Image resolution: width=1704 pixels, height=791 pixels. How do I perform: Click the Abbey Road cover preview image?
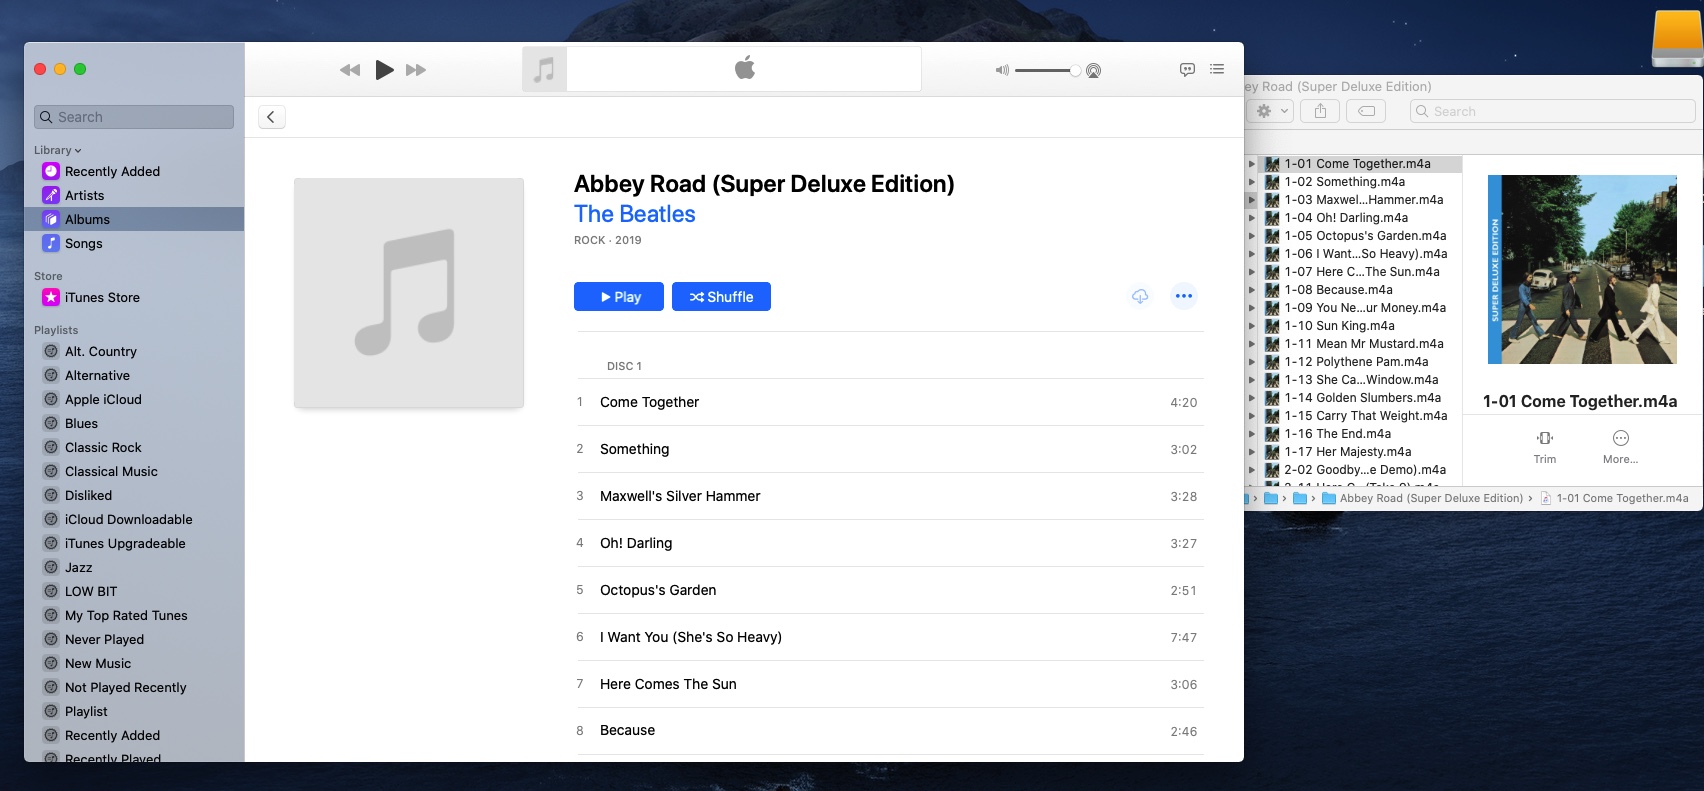1582,270
